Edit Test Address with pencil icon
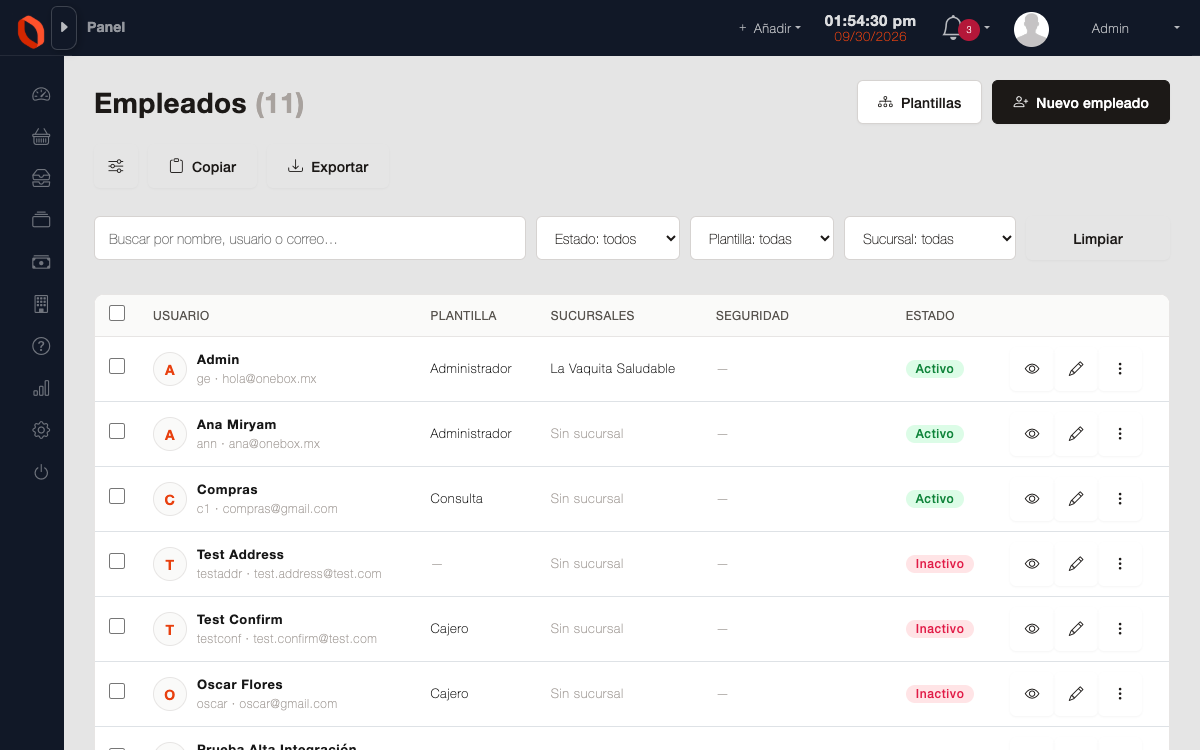This screenshot has height=750, width=1200. point(1076,564)
